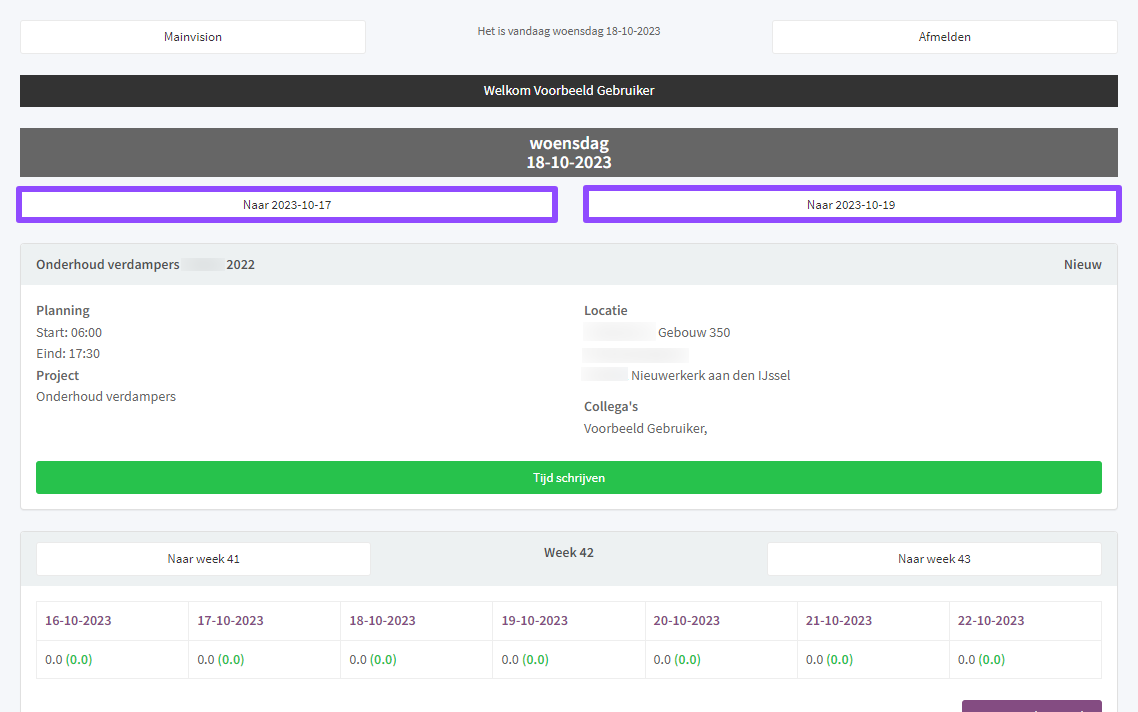
Task: Click the purple button at bottom right
Action: point(1031,706)
